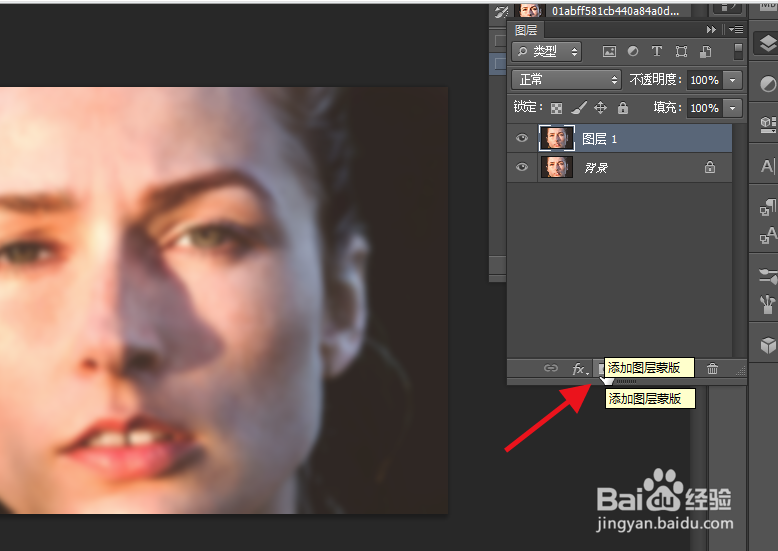Filter layers by type (T) icon
Viewport: 778px width, 551px height.
coord(656,51)
